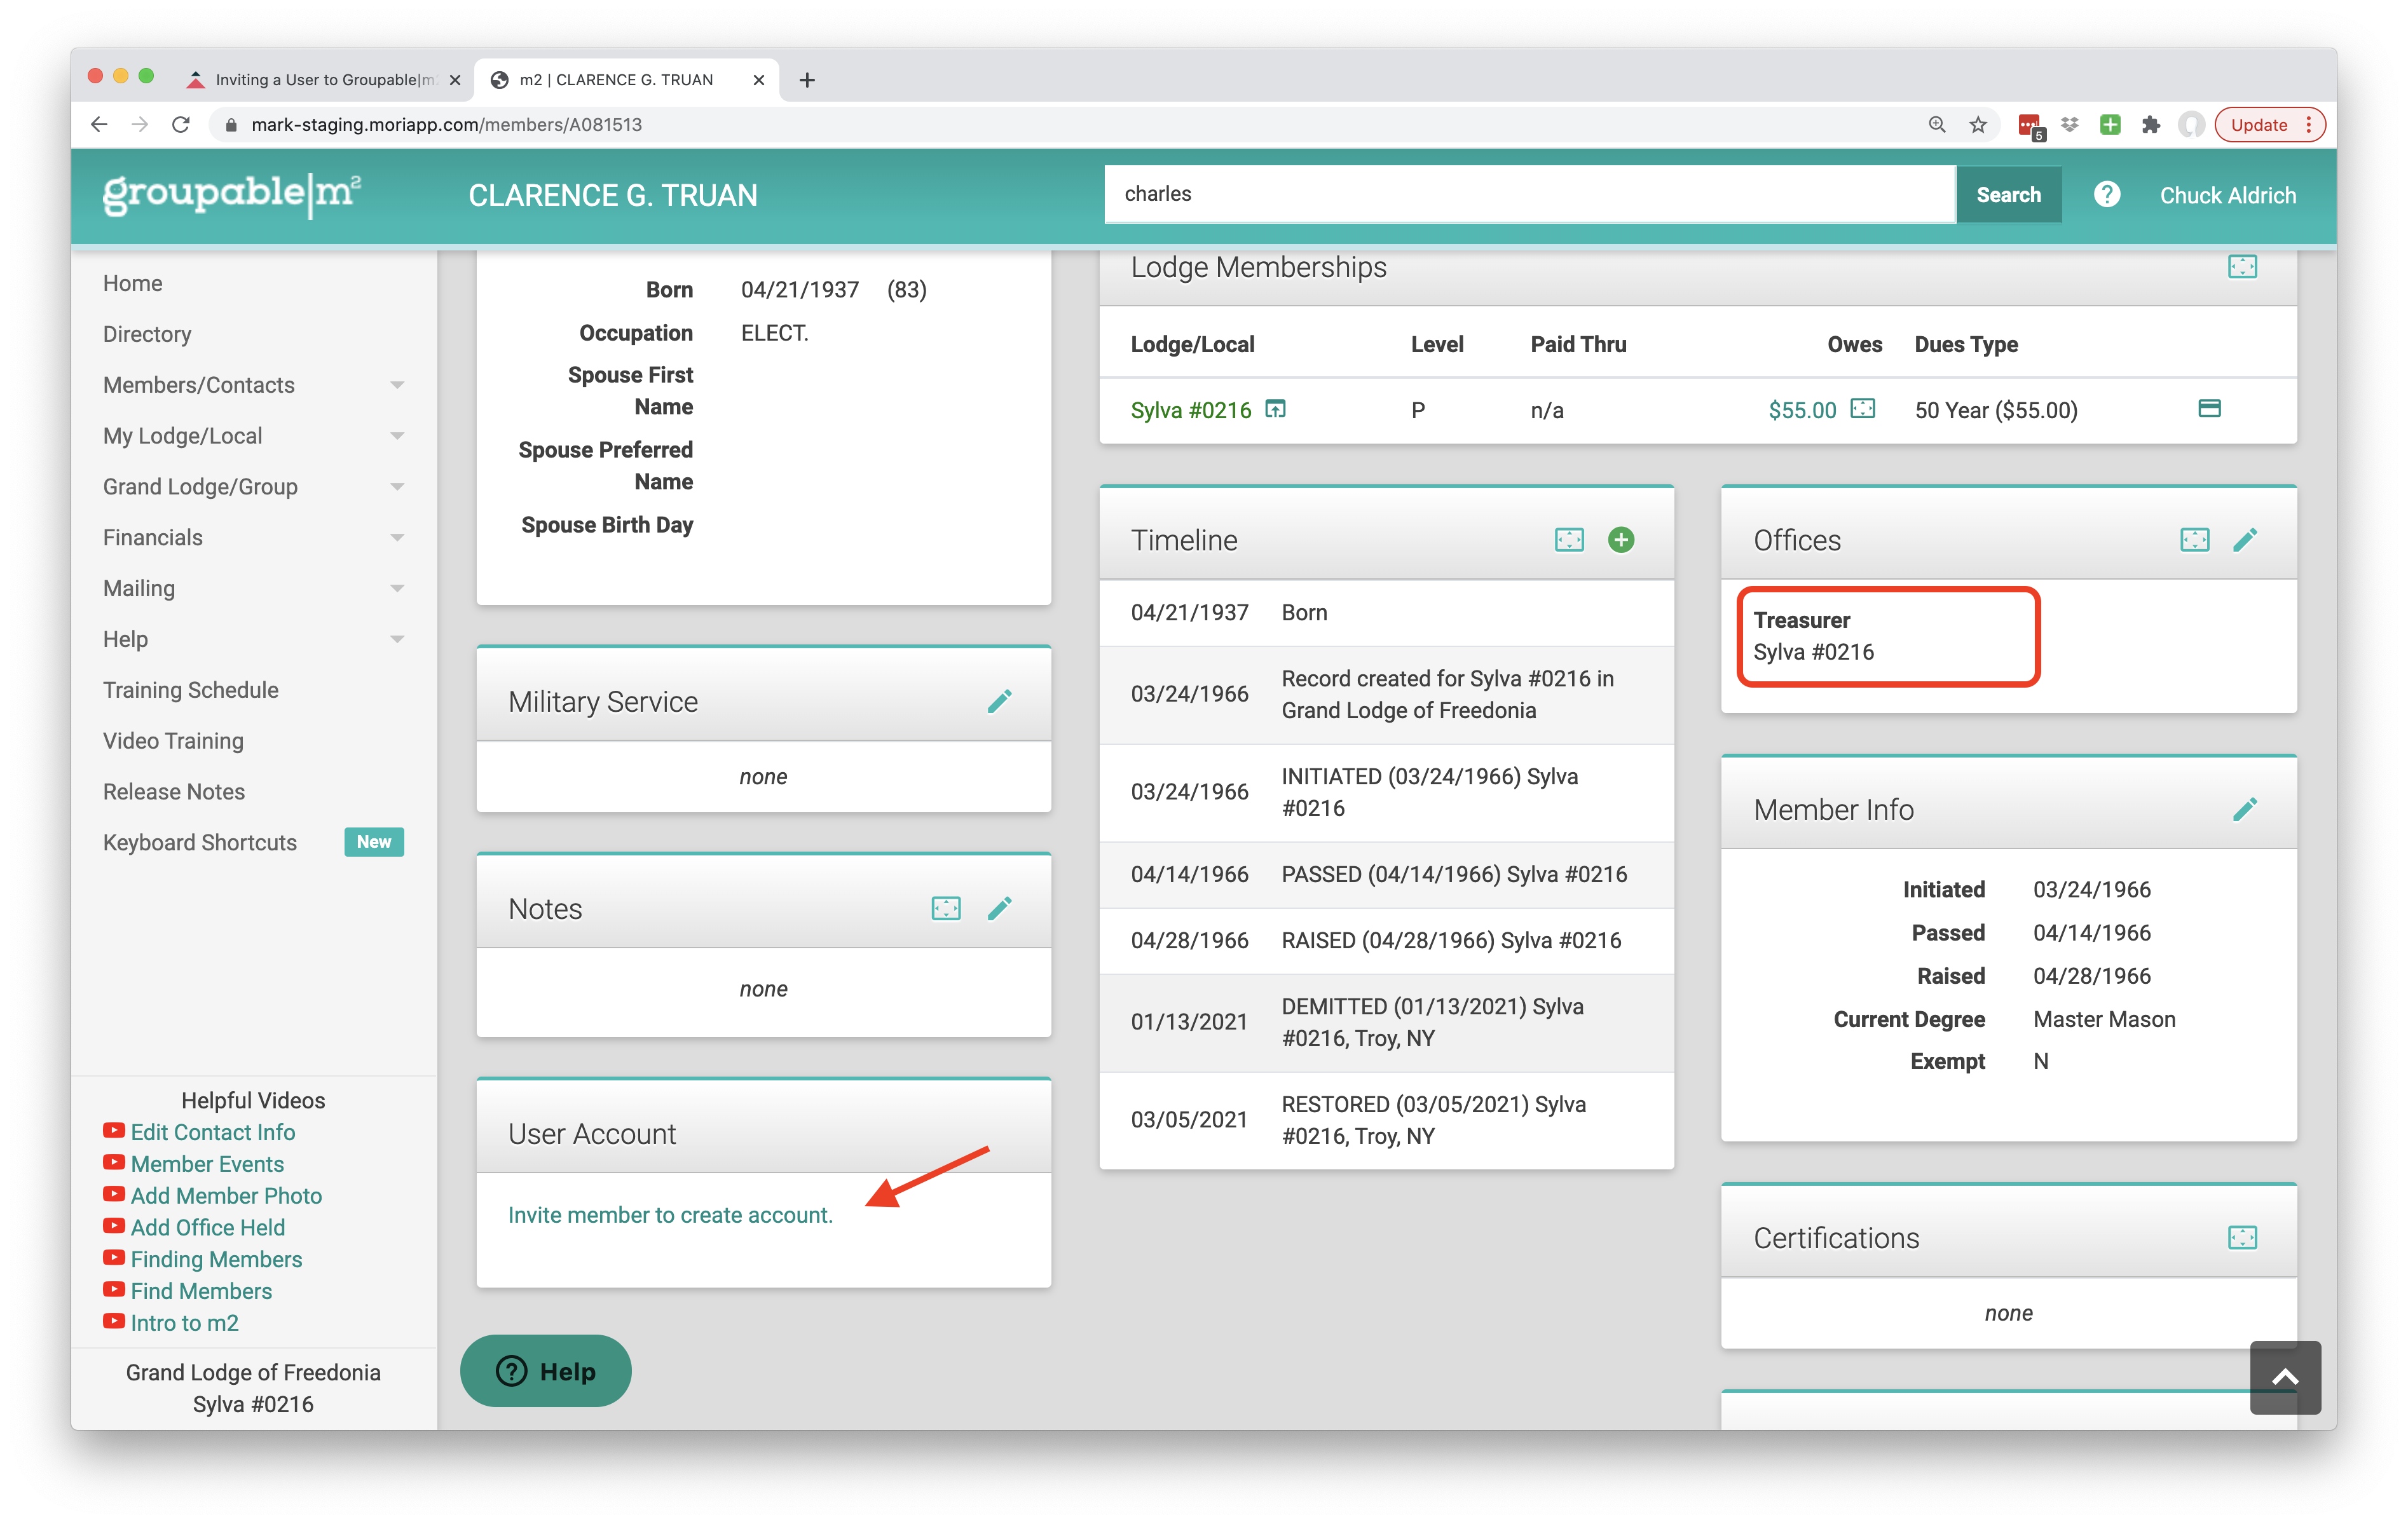2408x1524 pixels.
Task: Open the Finding Members video link
Action: tap(216, 1260)
